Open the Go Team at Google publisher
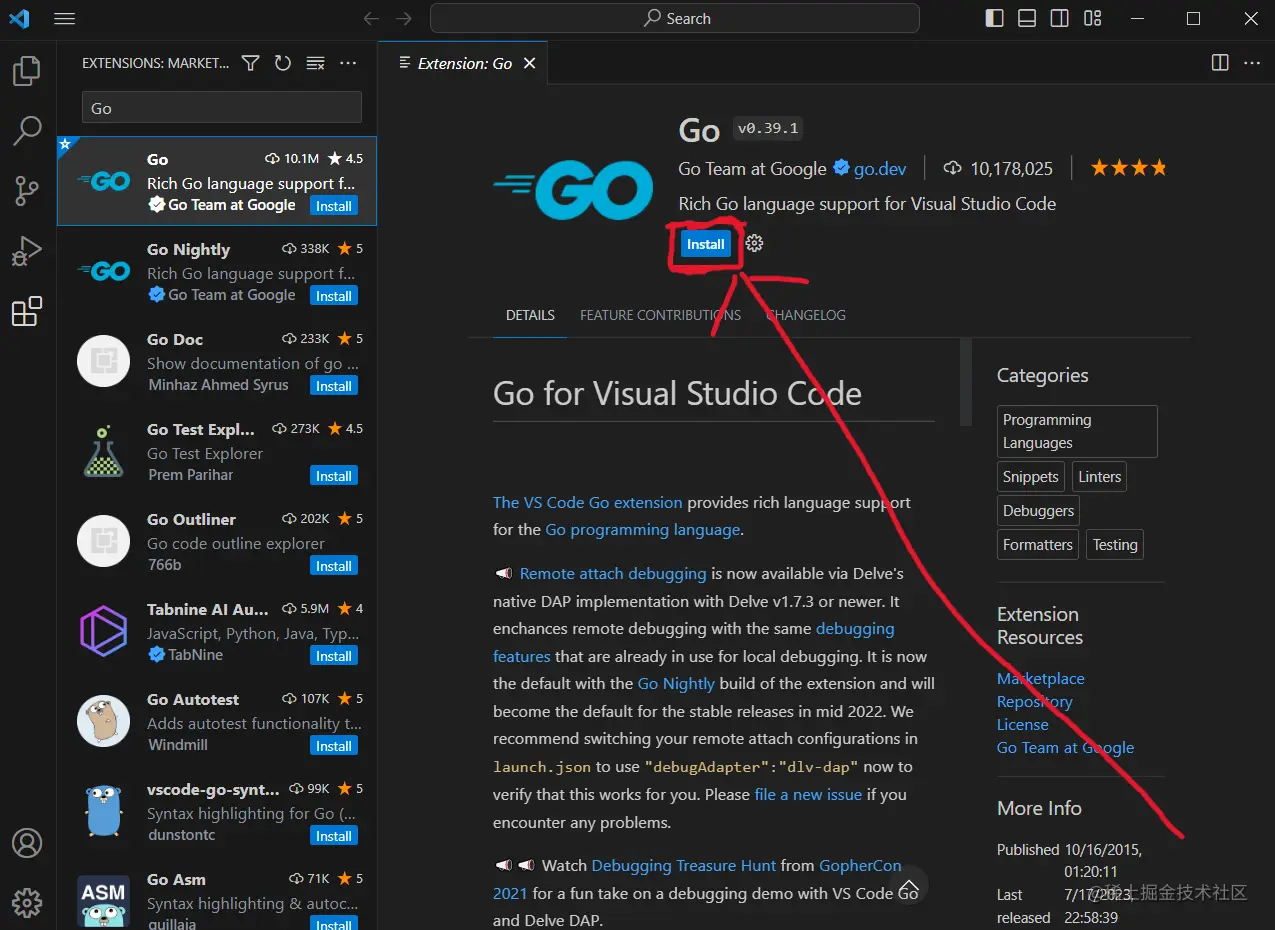 coord(752,168)
